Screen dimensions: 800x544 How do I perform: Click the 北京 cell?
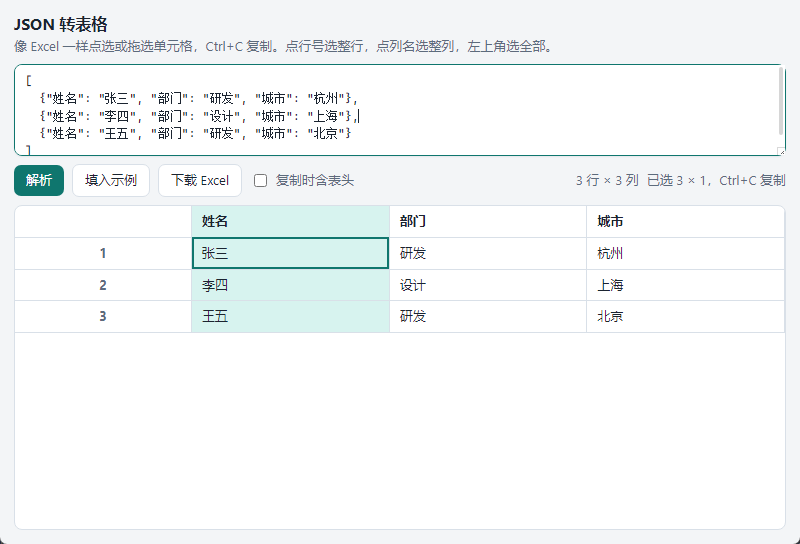[685, 316]
